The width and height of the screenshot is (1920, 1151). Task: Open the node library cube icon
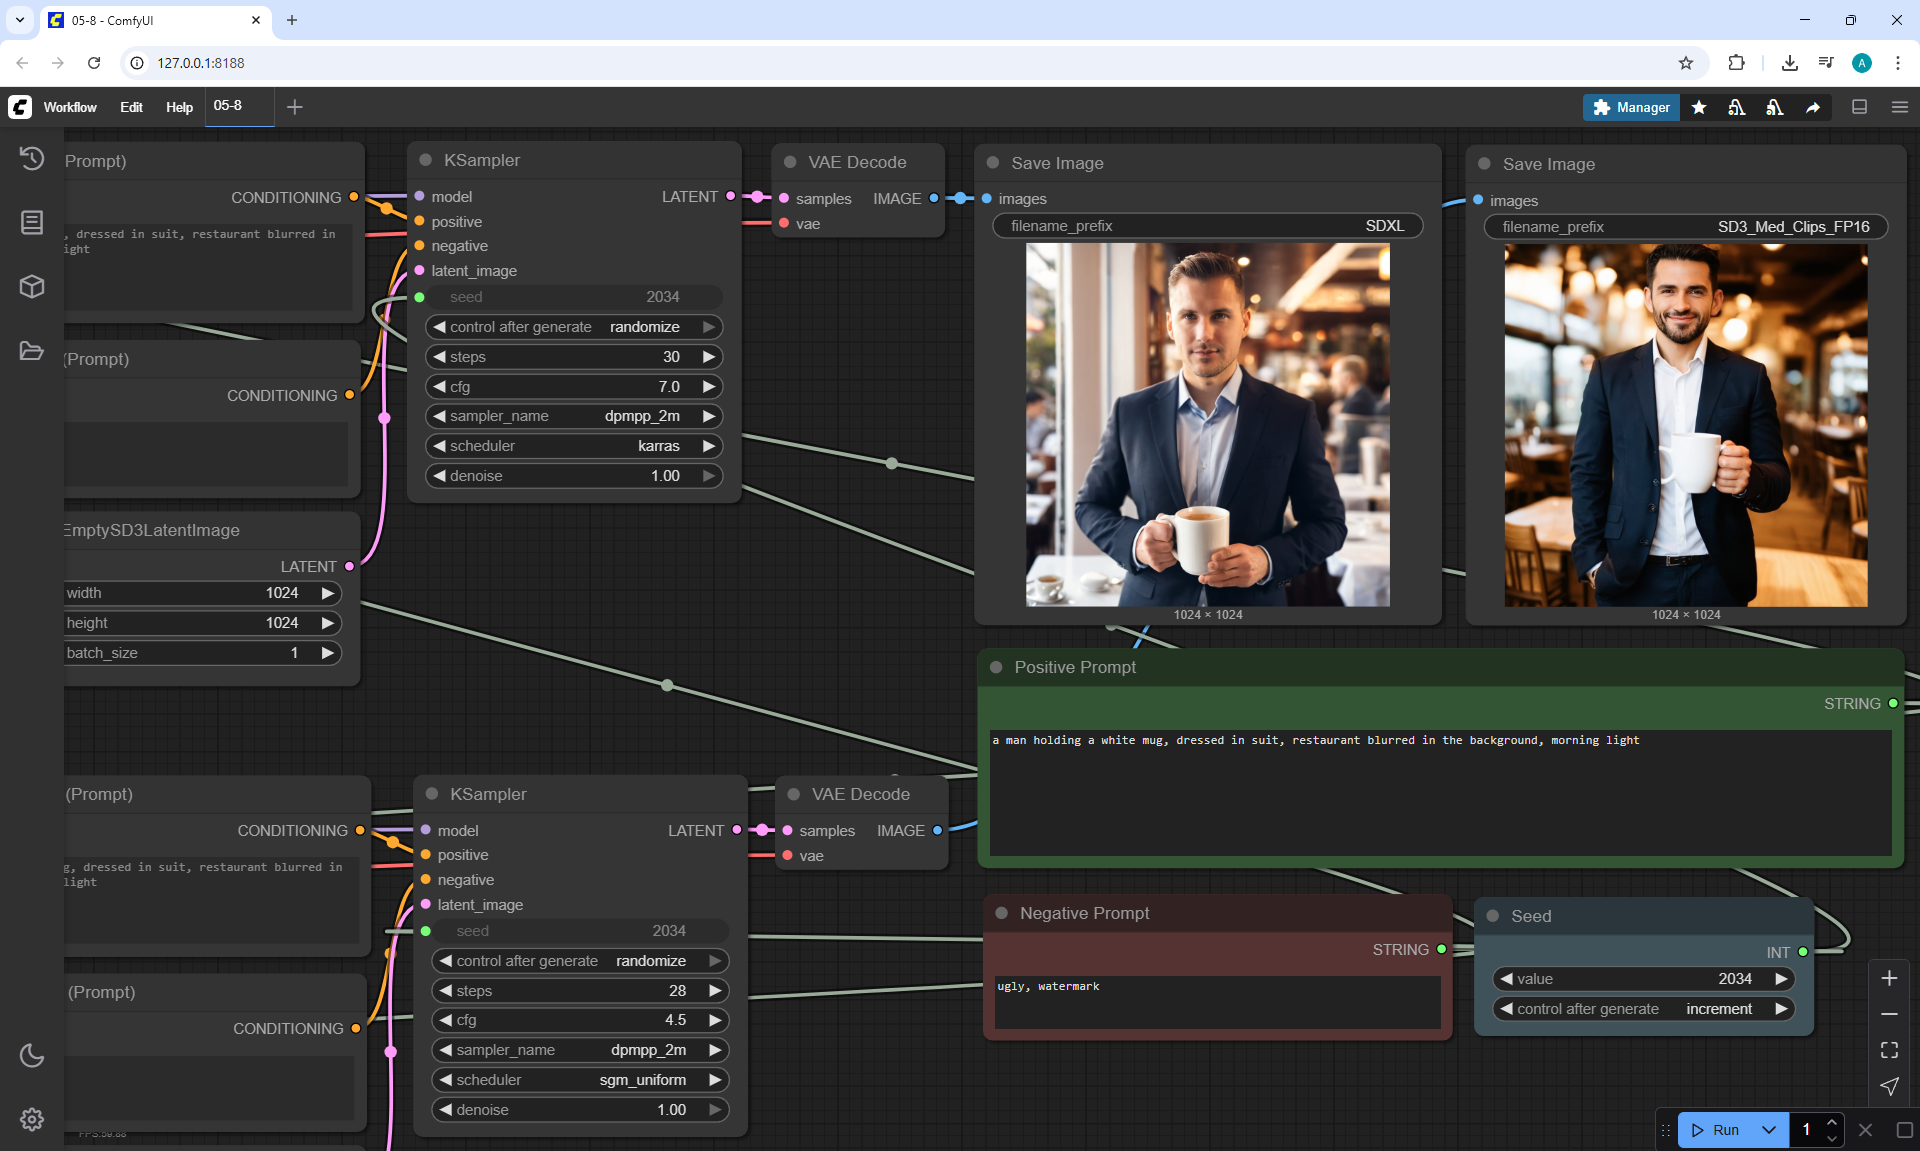point(32,287)
